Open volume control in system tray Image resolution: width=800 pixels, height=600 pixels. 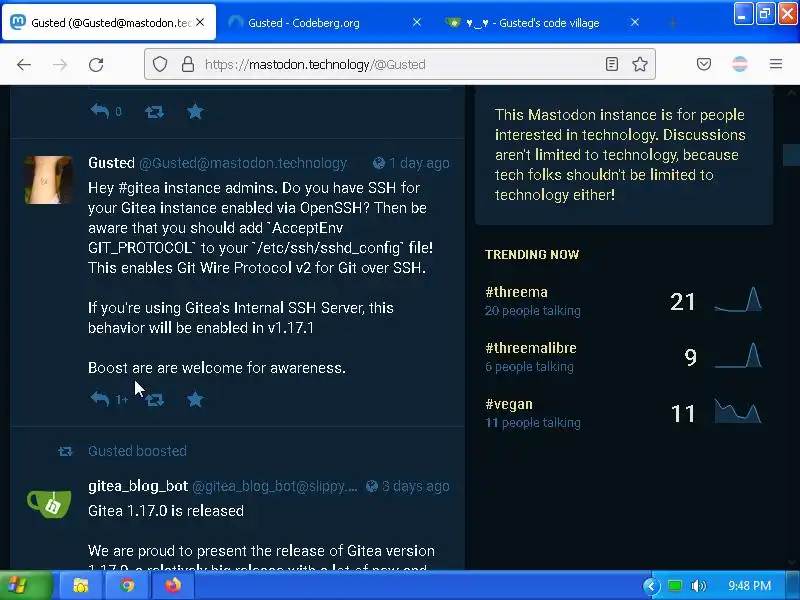(x=698, y=586)
